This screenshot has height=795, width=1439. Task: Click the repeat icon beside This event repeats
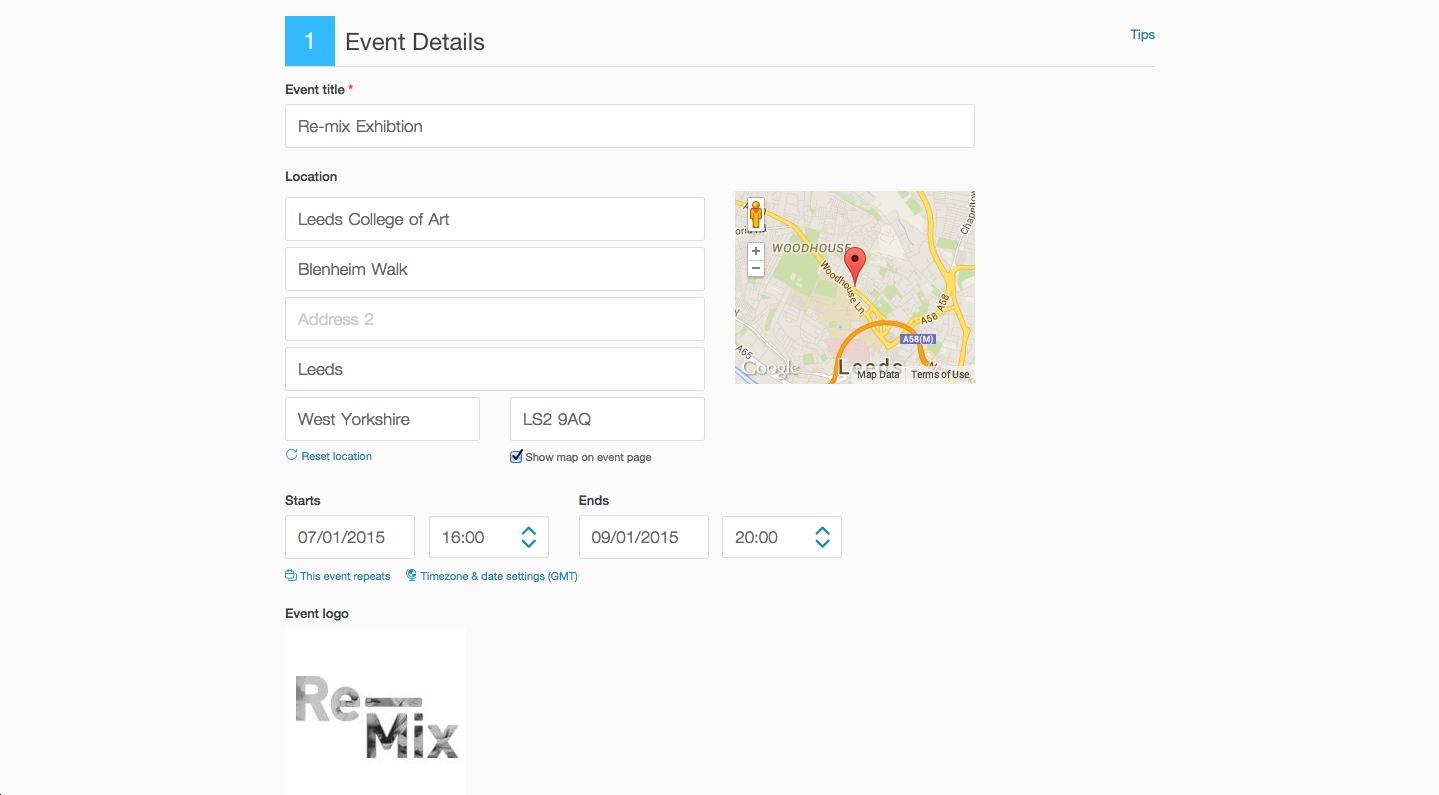point(291,575)
